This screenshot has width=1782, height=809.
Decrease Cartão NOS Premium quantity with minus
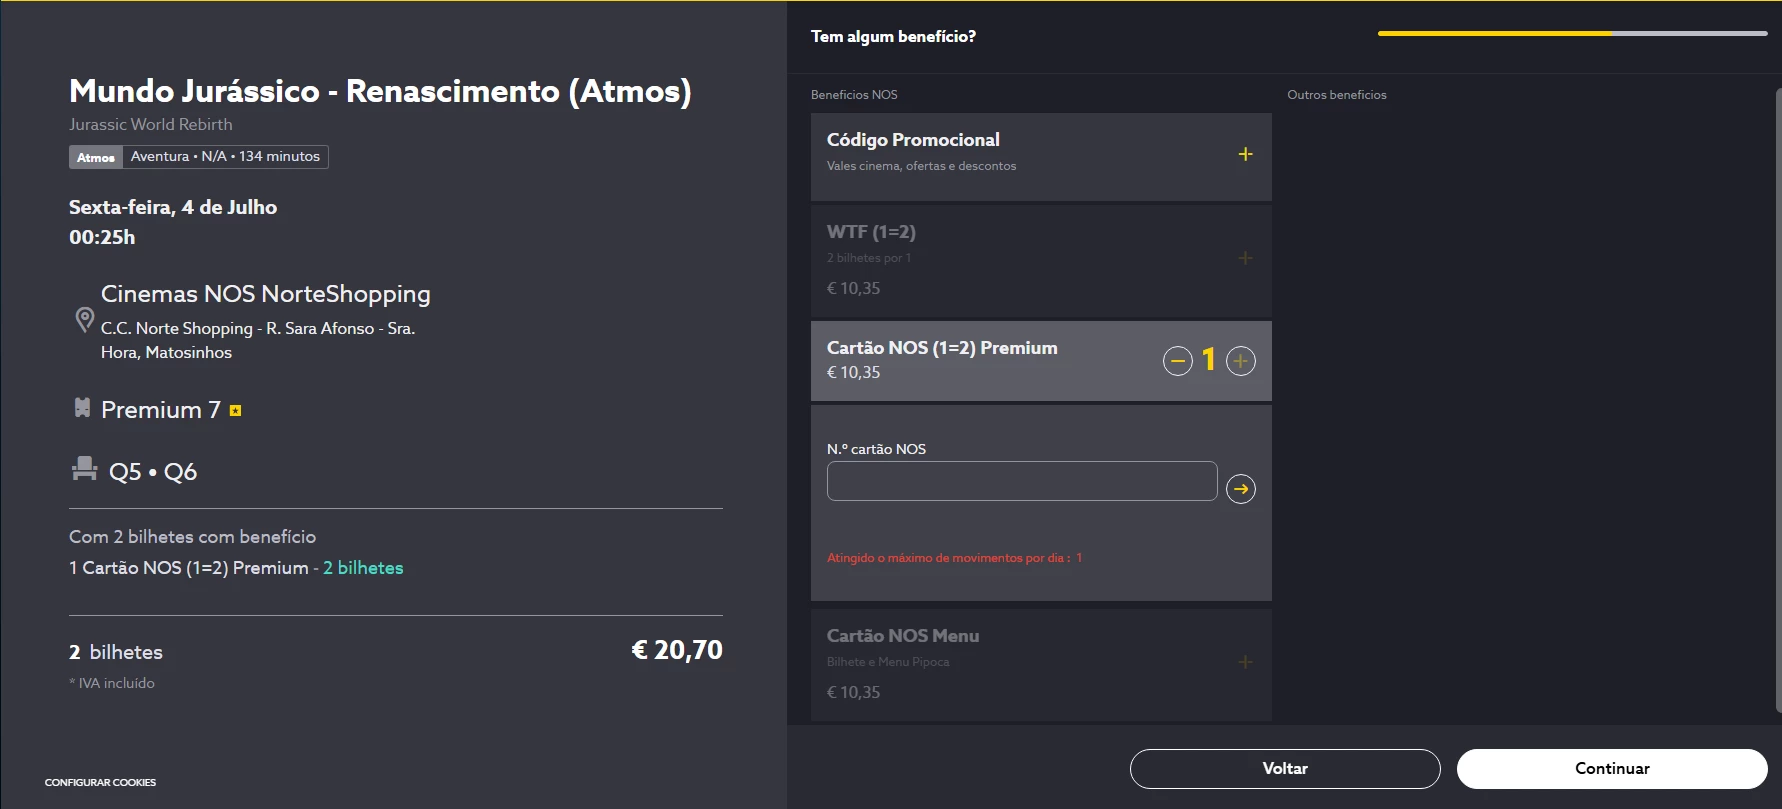tap(1177, 361)
